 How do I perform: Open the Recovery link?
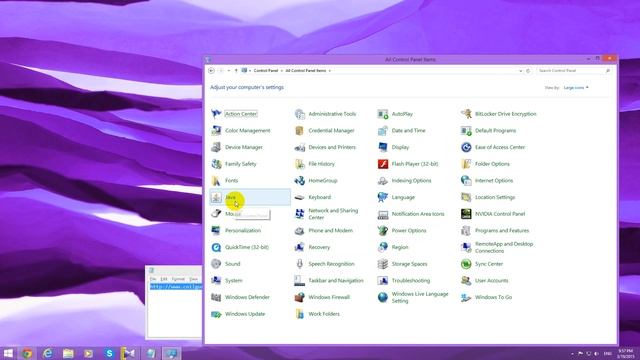tap(319, 247)
